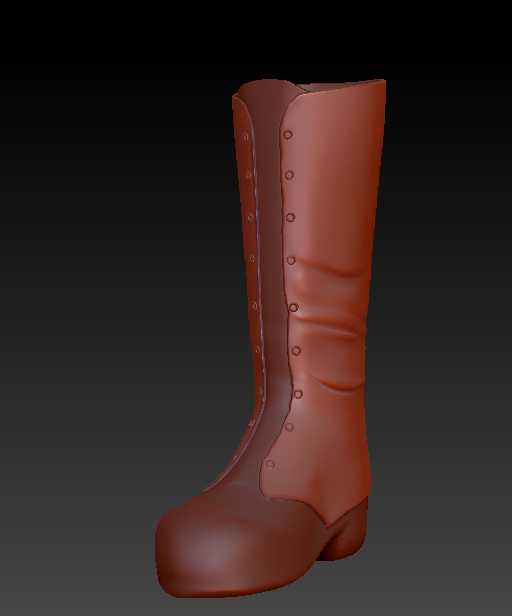Click the lowest eyelet on the right flap
This screenshot has width=512, height=616.
pos(270,464)
